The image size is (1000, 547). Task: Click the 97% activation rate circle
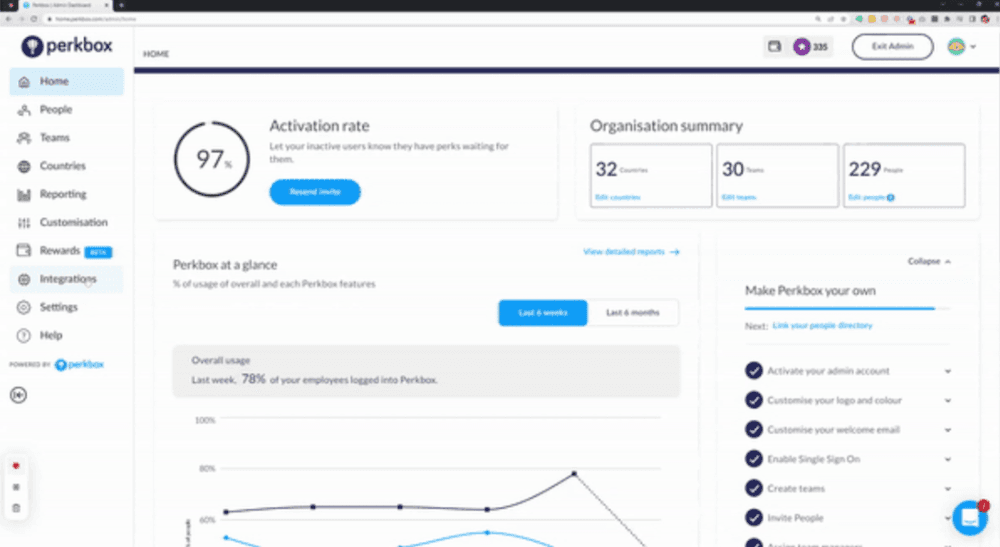click(212, 159)
